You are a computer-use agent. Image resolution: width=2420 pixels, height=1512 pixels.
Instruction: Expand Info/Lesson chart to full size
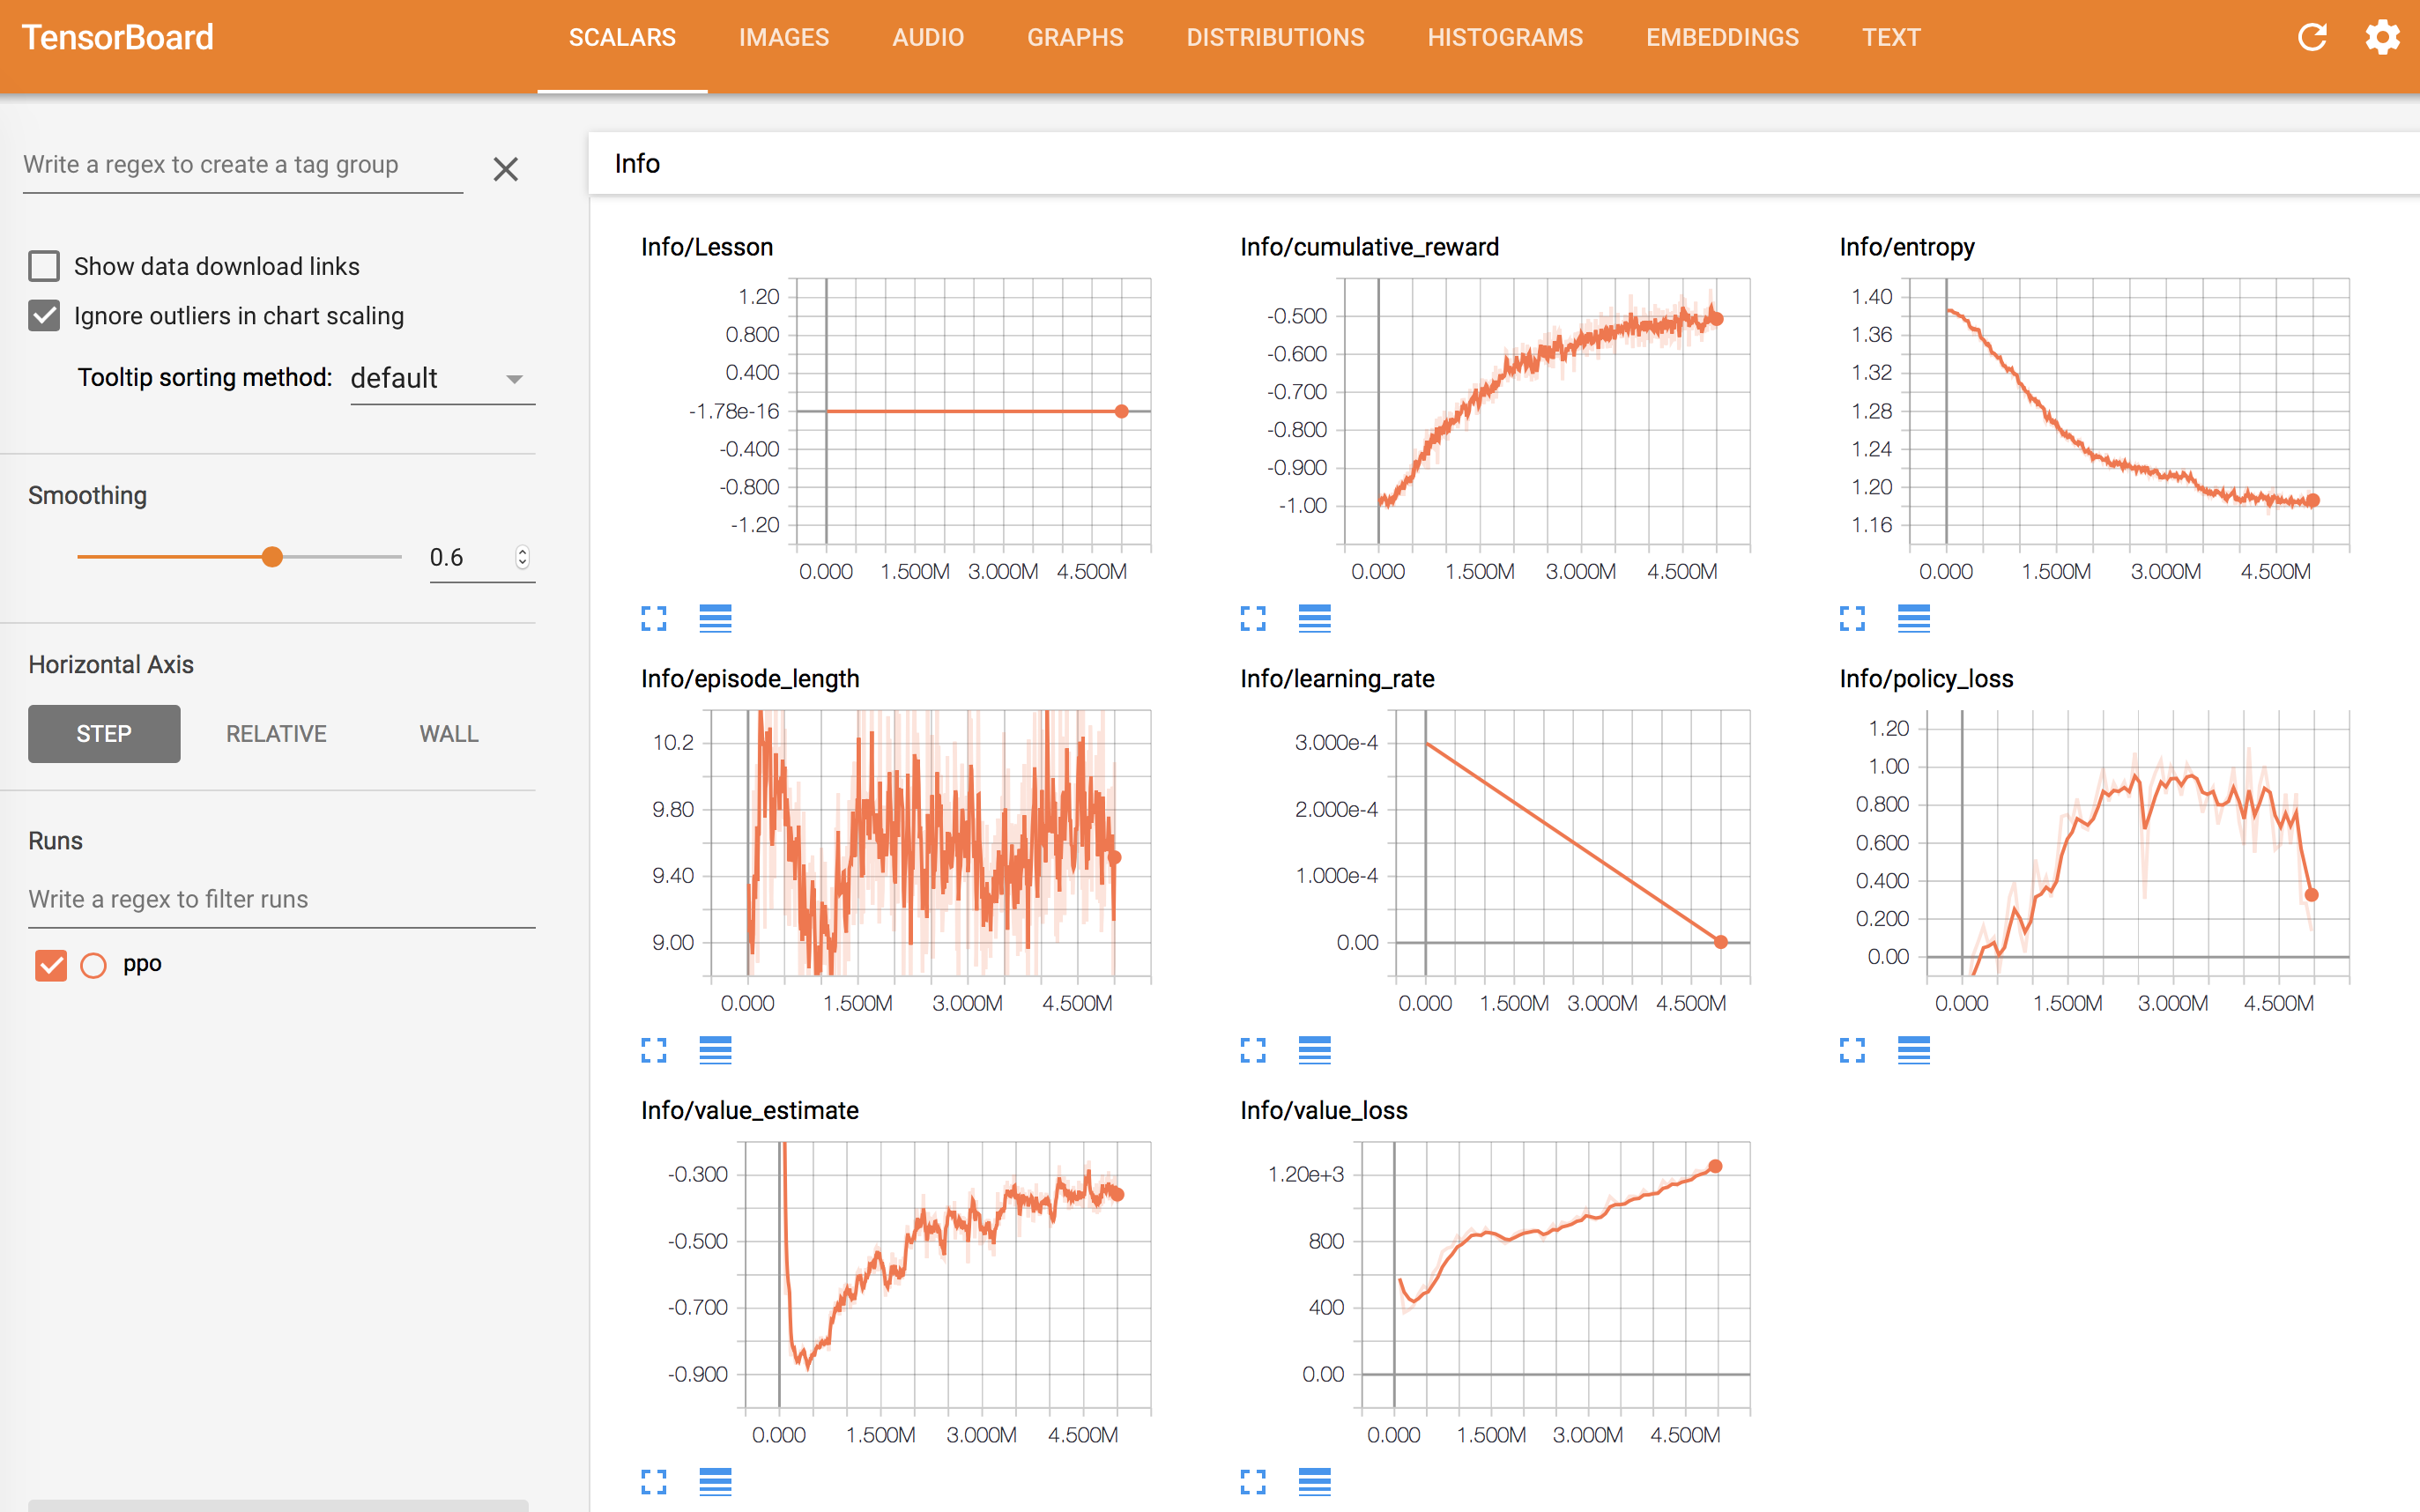(x=653, y=619)
